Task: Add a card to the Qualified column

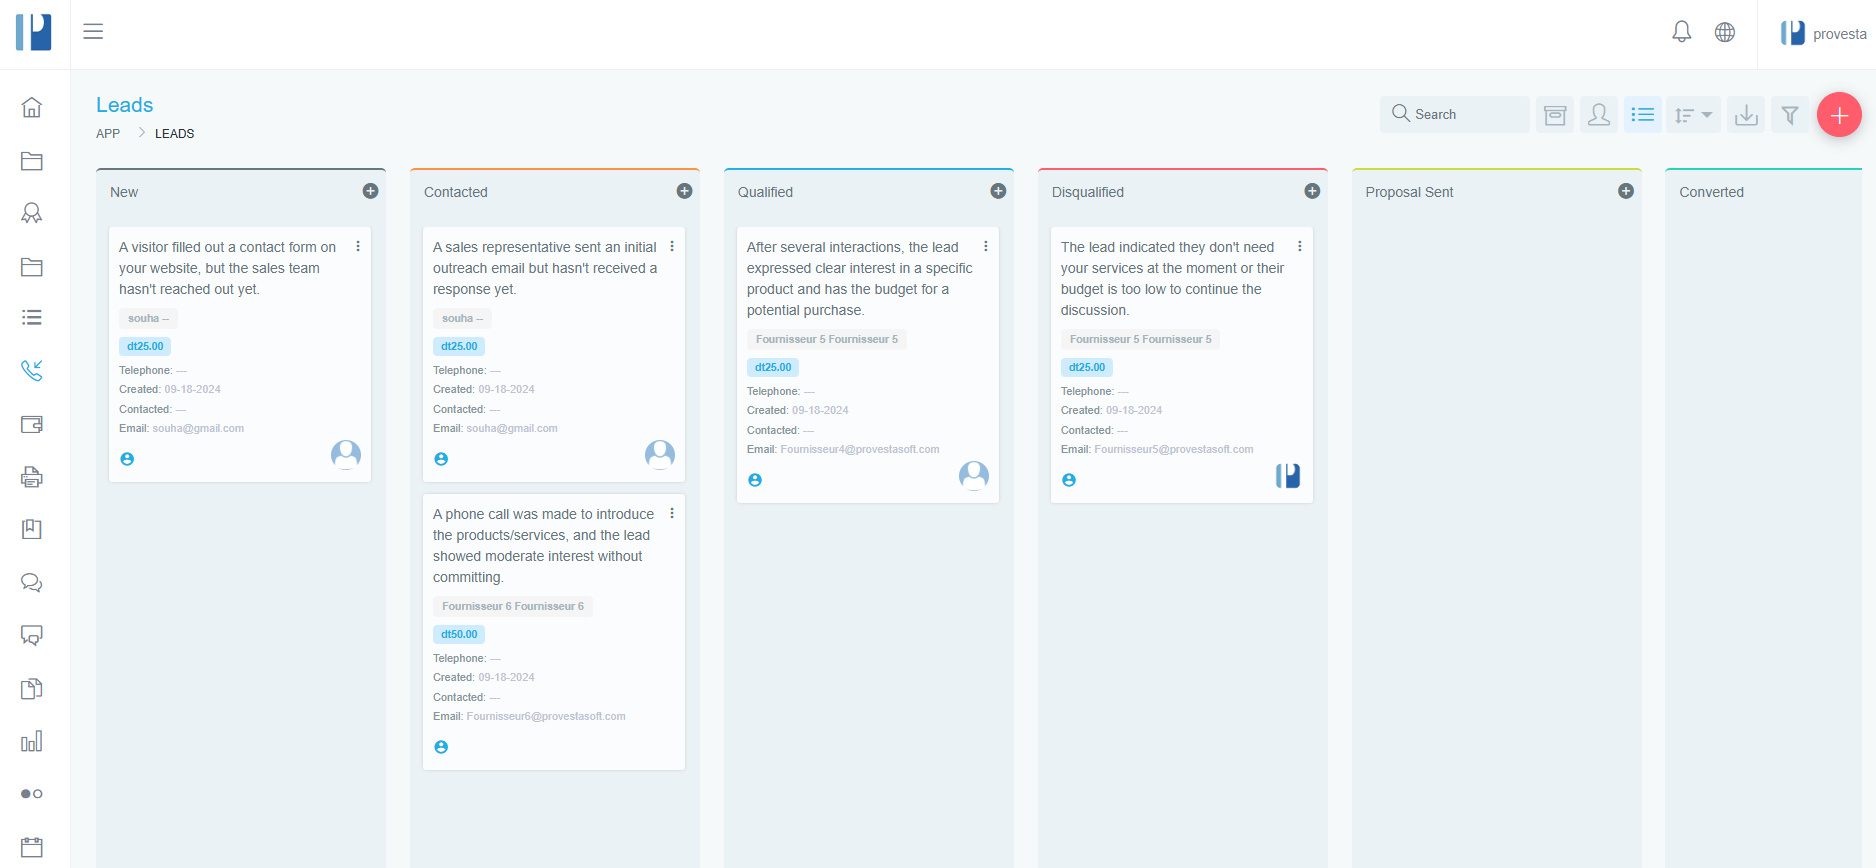Action: [998, 191]
